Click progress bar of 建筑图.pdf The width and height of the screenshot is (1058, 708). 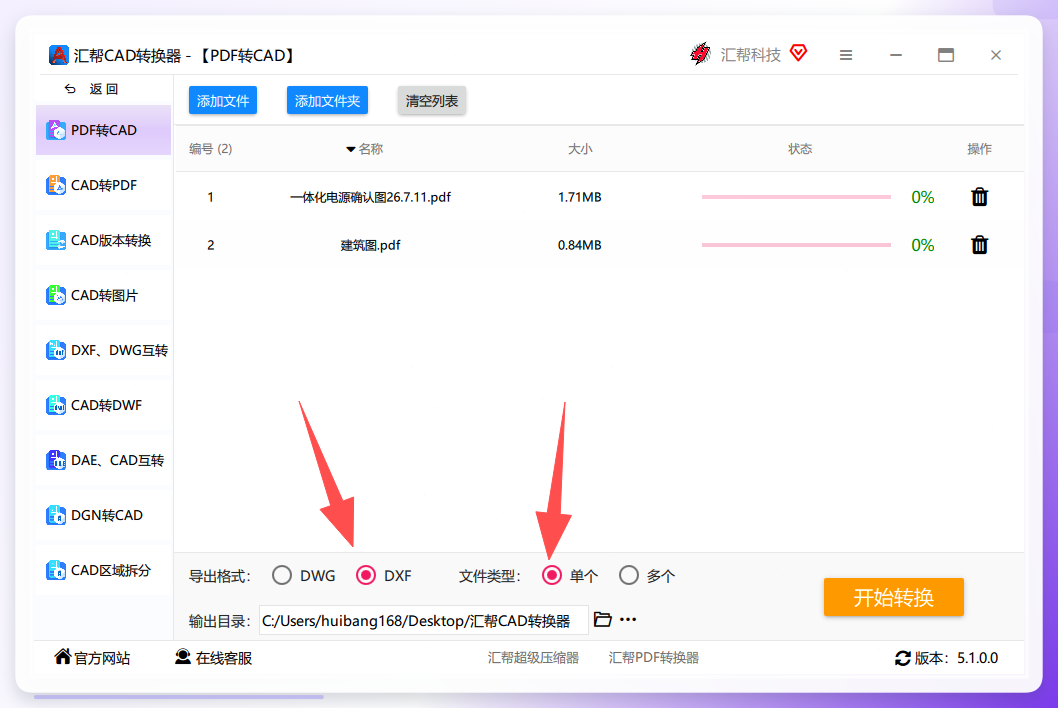point(796,245)
